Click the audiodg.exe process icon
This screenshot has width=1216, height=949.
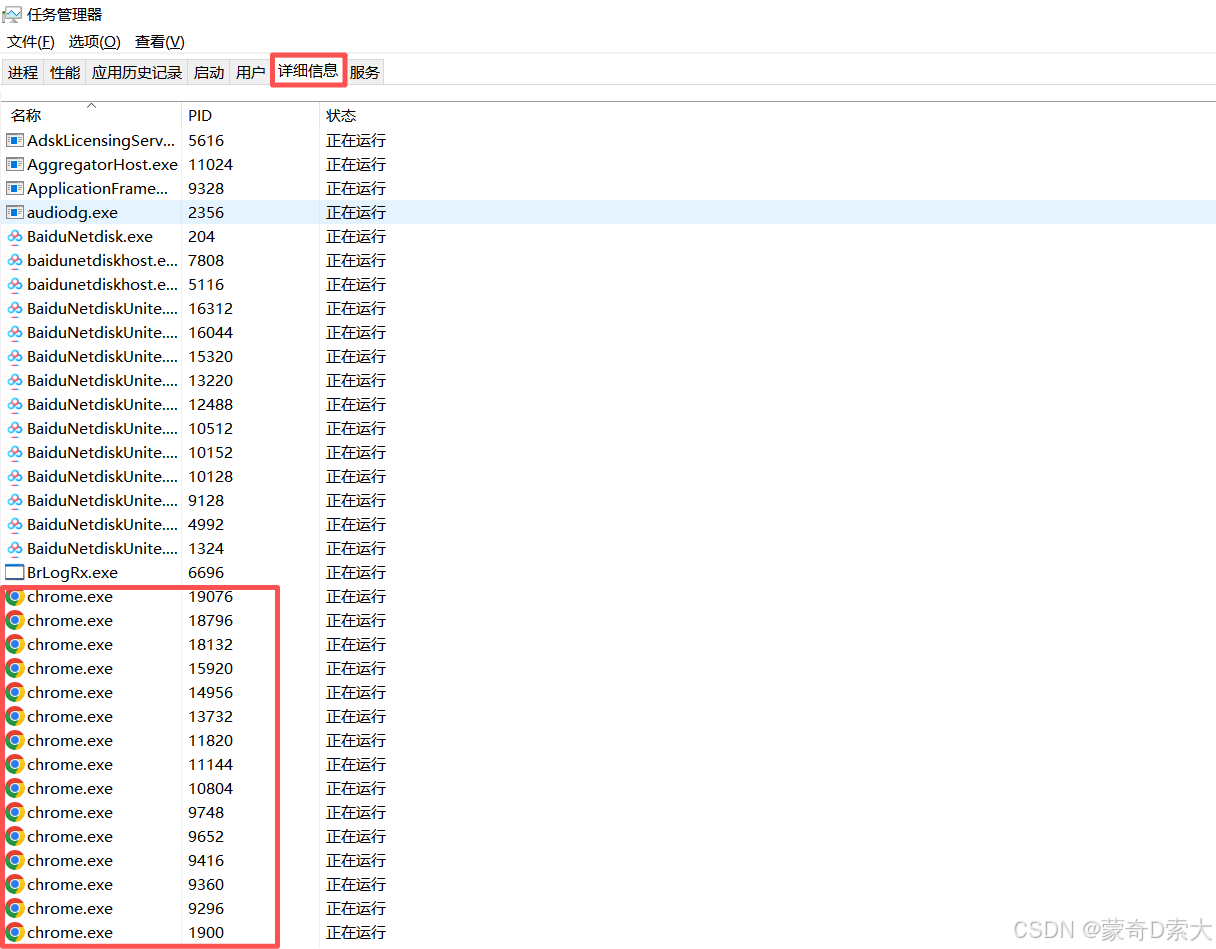(x=15, y=212)
